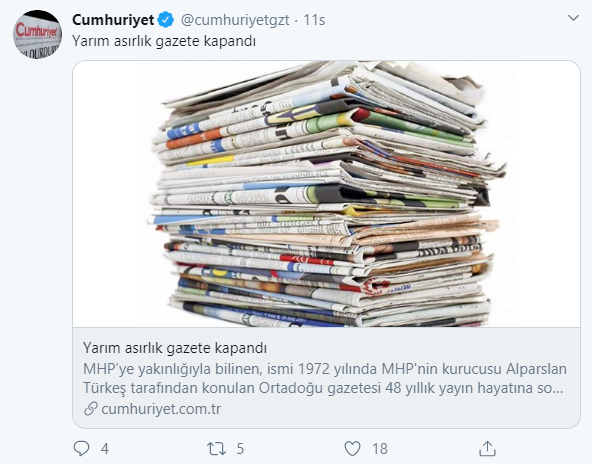Click the reply count 4
Screen dimensions: 592x464
point(105,449)
